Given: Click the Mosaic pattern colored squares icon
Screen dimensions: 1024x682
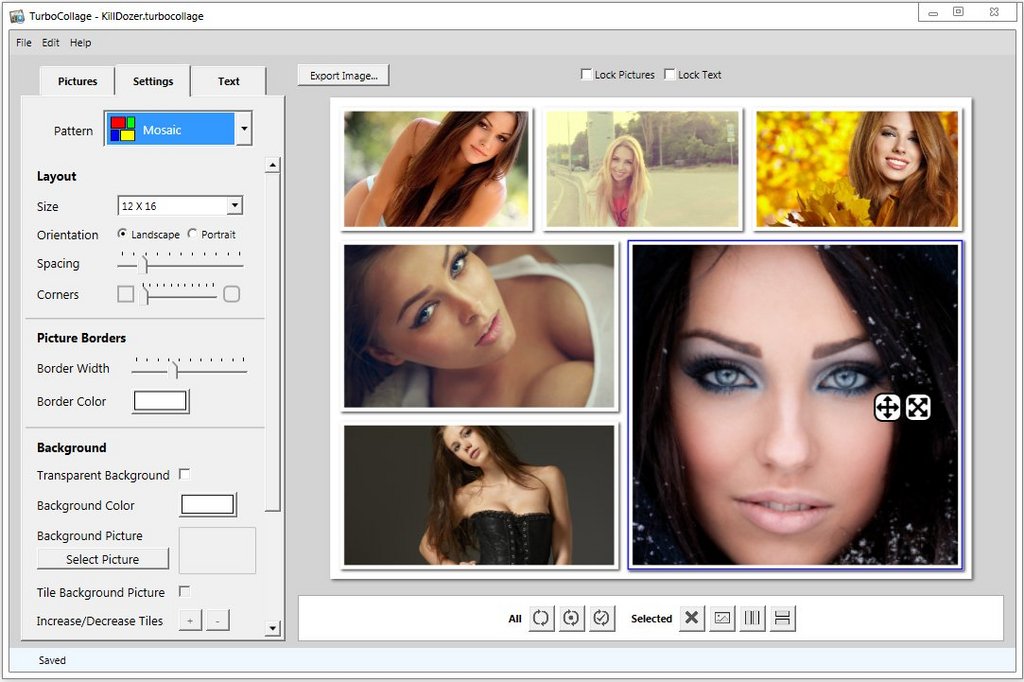Looking at the screenshot, I should (x=122, y=129).
